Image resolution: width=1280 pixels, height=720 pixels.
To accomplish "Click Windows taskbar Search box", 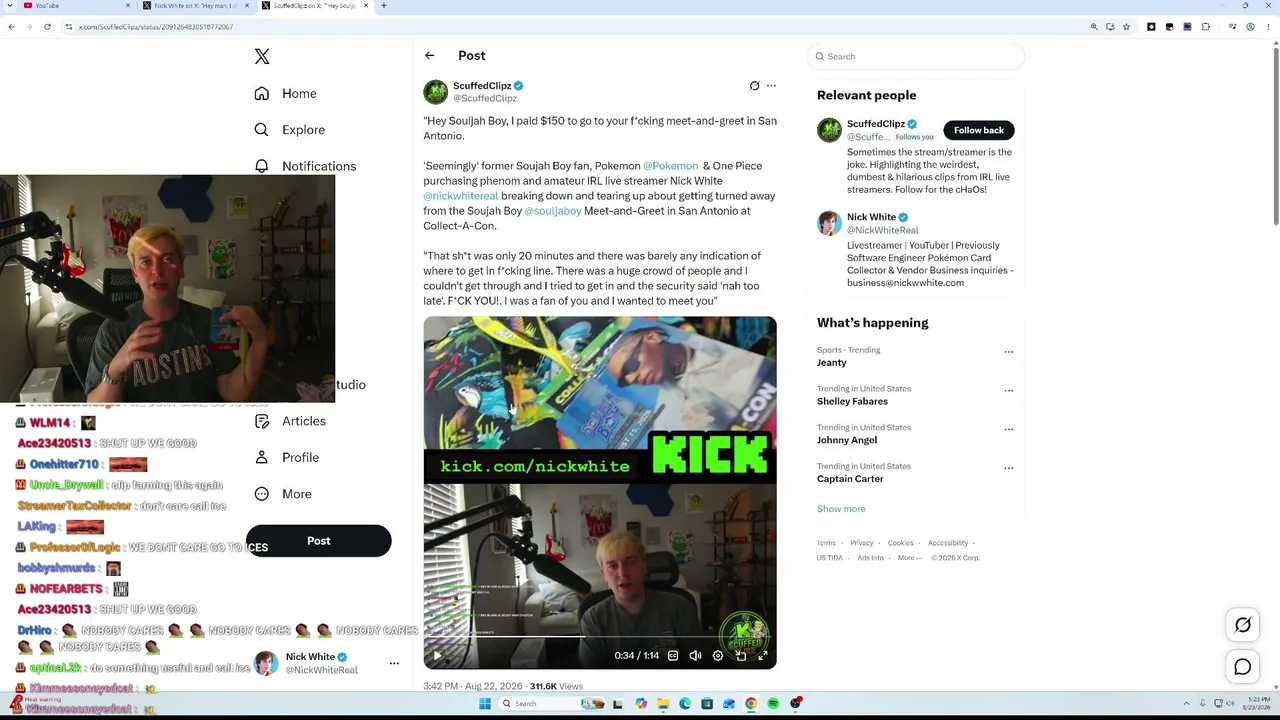I will (552, 704).
